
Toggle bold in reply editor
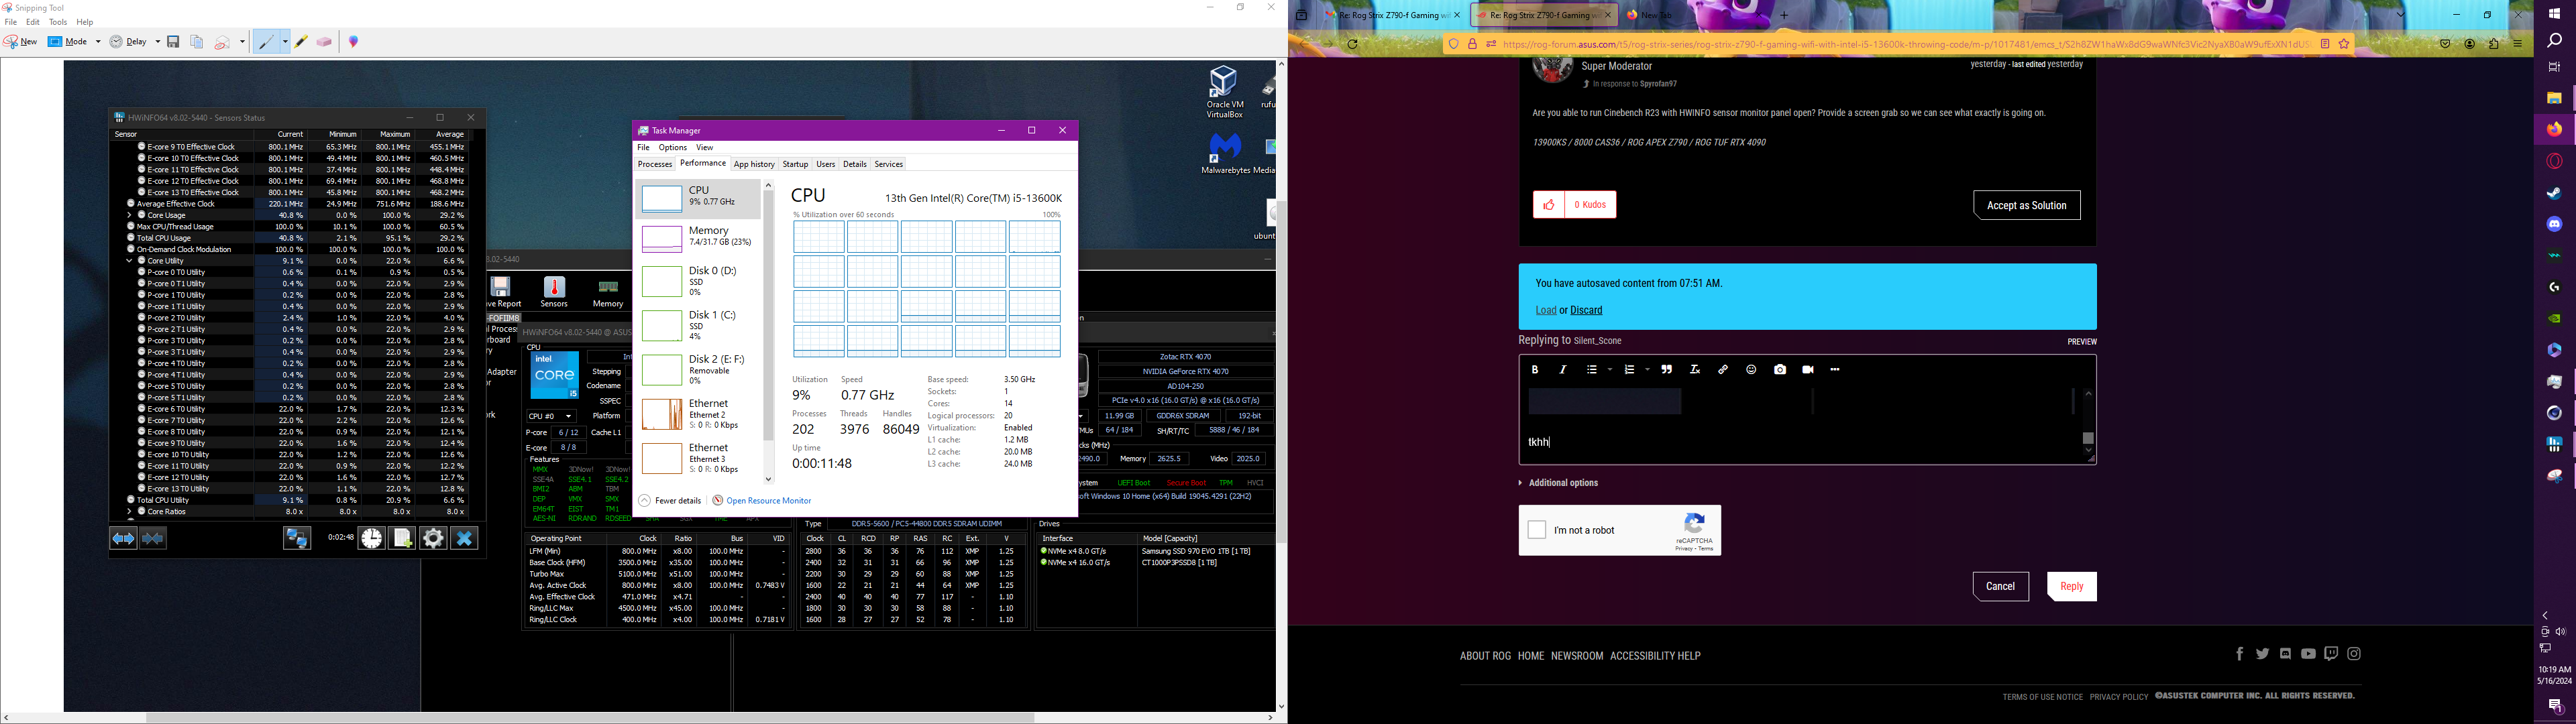pos(1535,370)
